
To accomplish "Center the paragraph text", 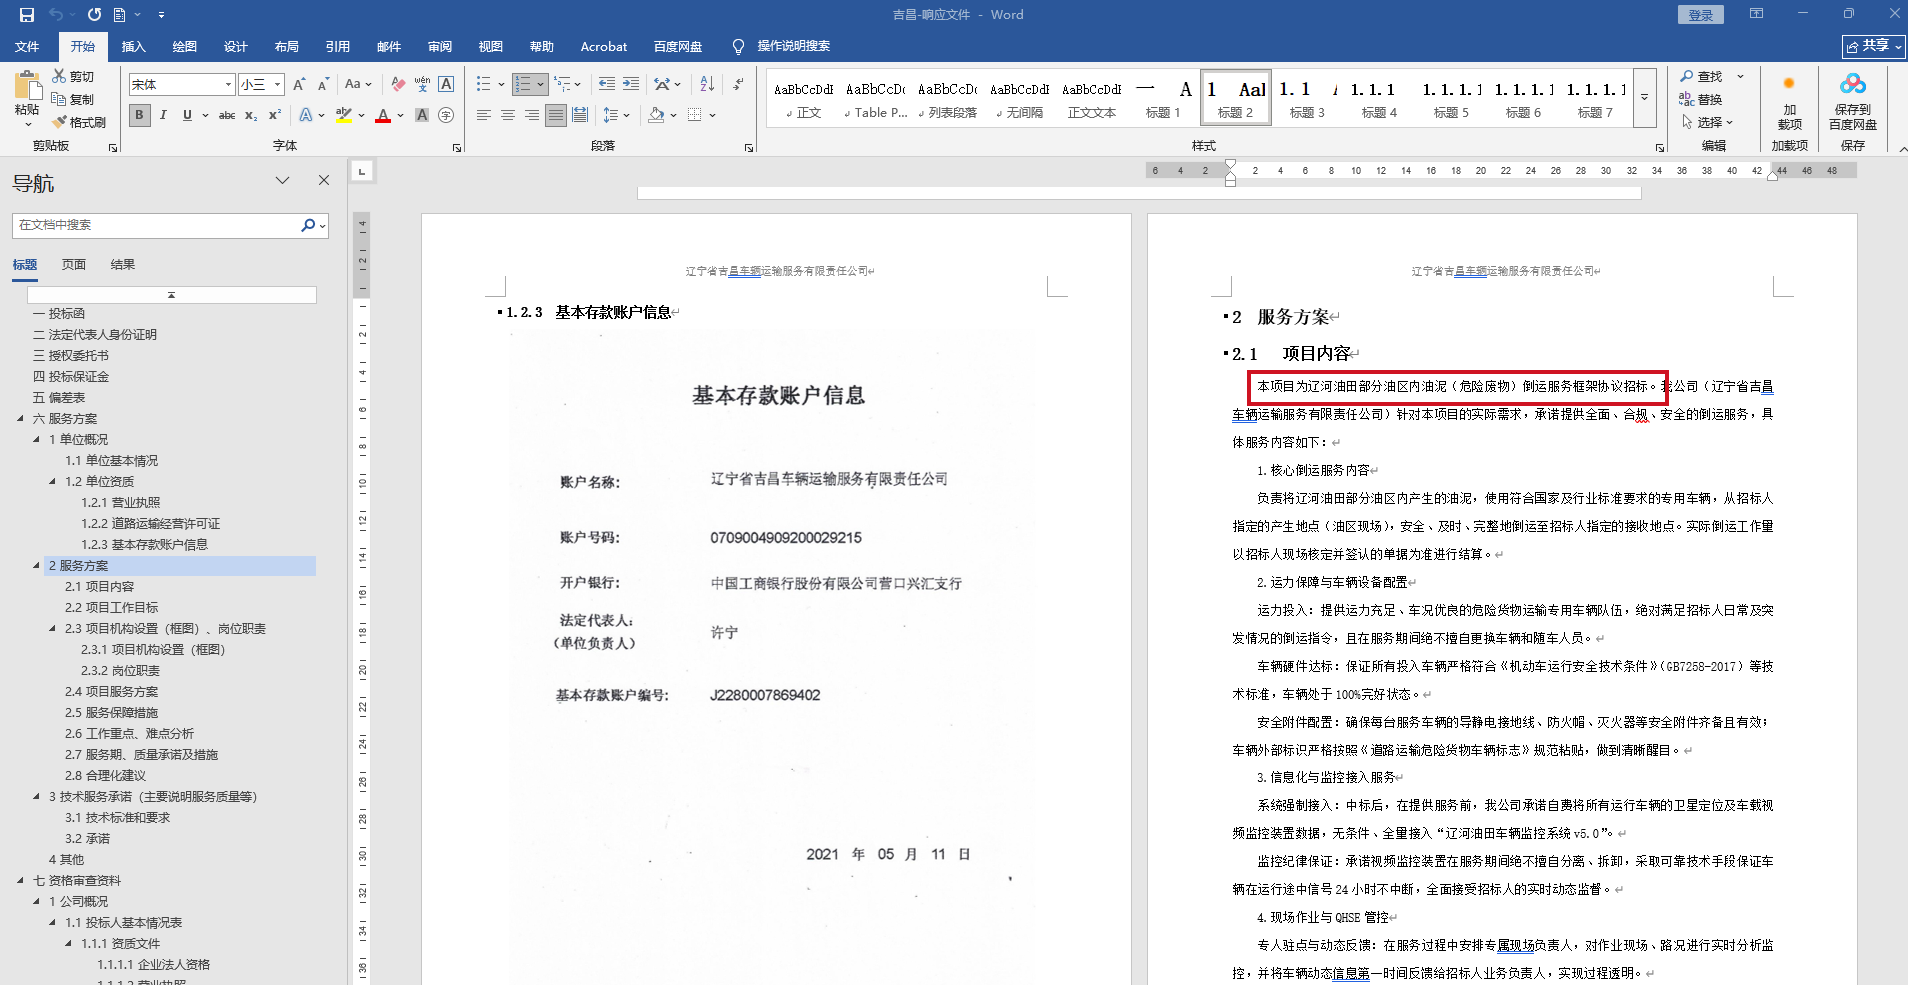I will click(508, 115).
